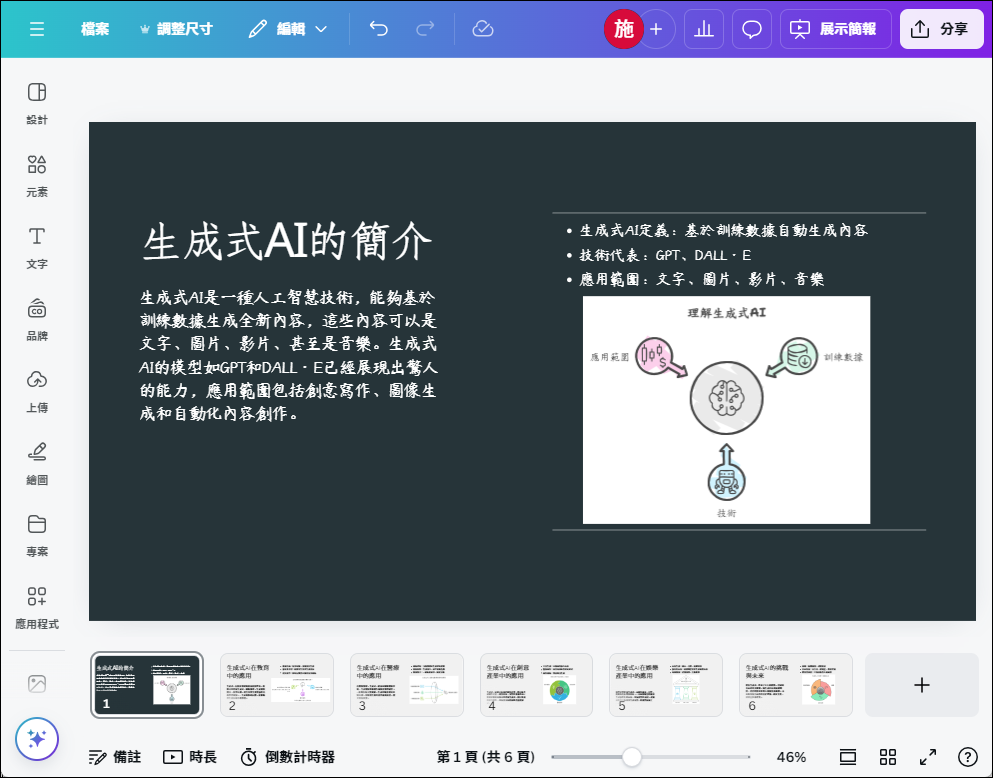Open the 繪圖 draw panel

[37, 463]
